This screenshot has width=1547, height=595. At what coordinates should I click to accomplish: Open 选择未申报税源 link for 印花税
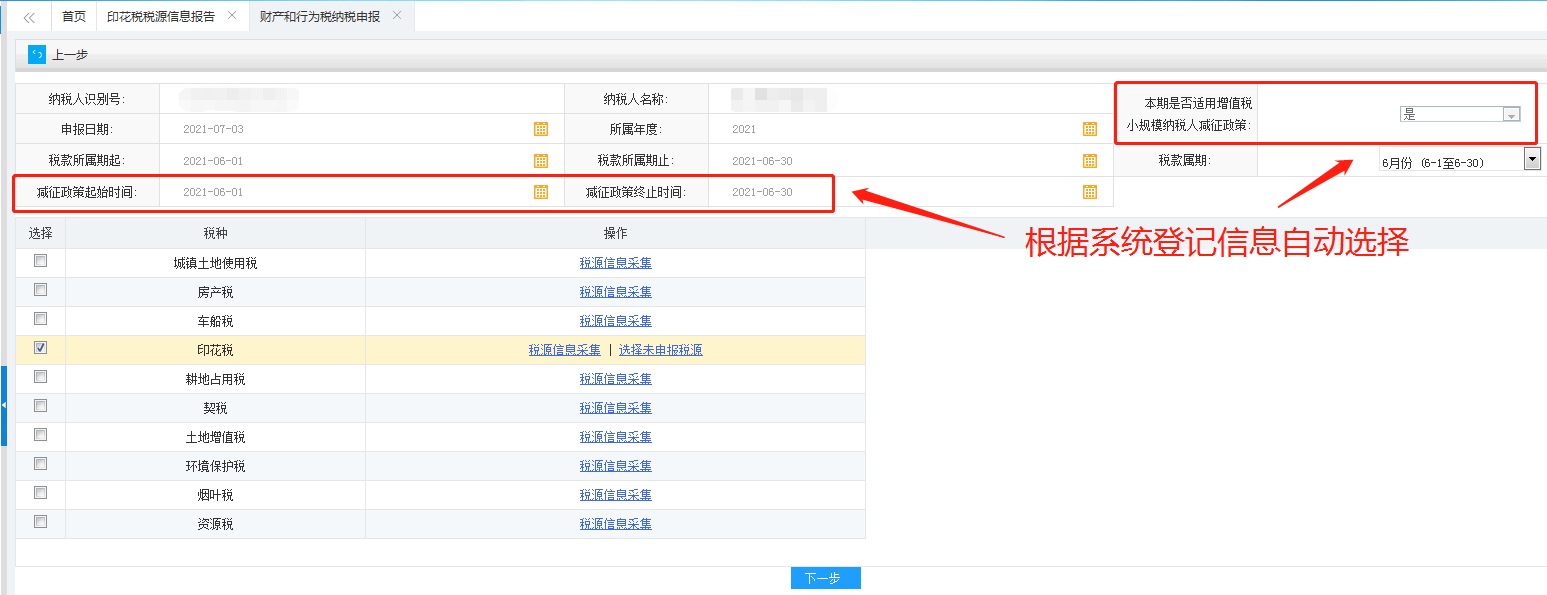pyautogui.click(x=660, y=350)
